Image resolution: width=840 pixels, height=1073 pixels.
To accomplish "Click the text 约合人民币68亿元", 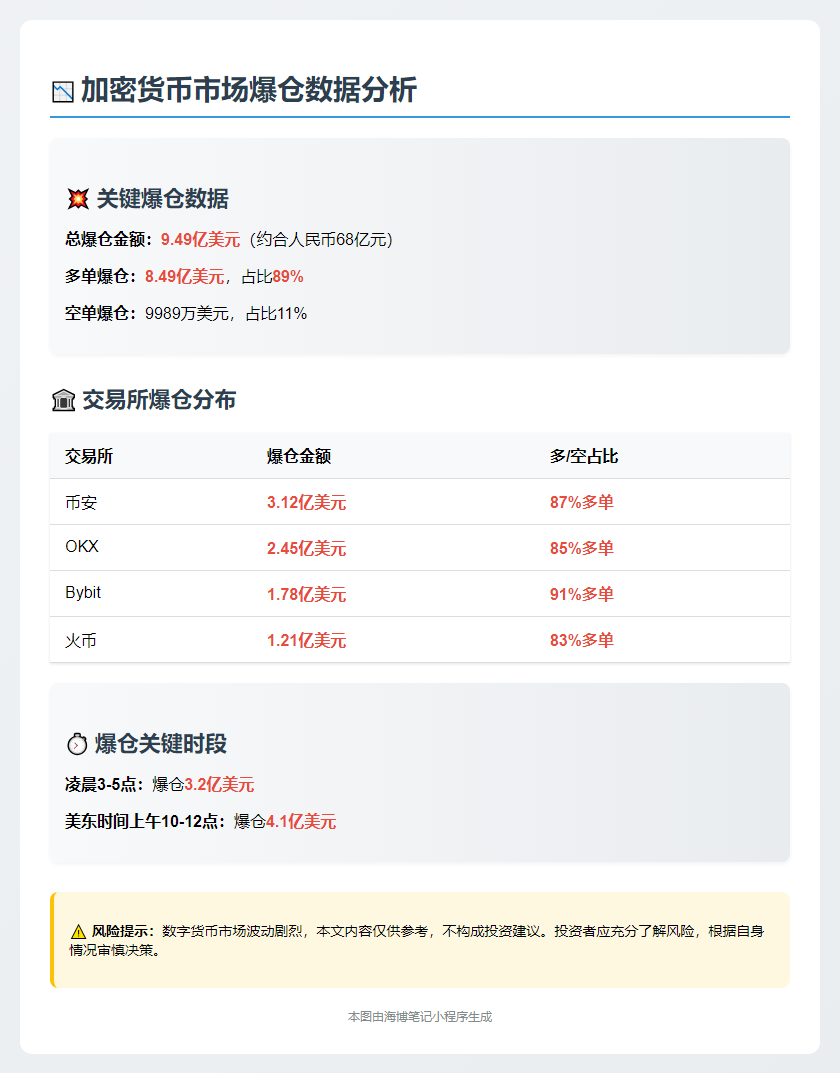I will (321, 240).
